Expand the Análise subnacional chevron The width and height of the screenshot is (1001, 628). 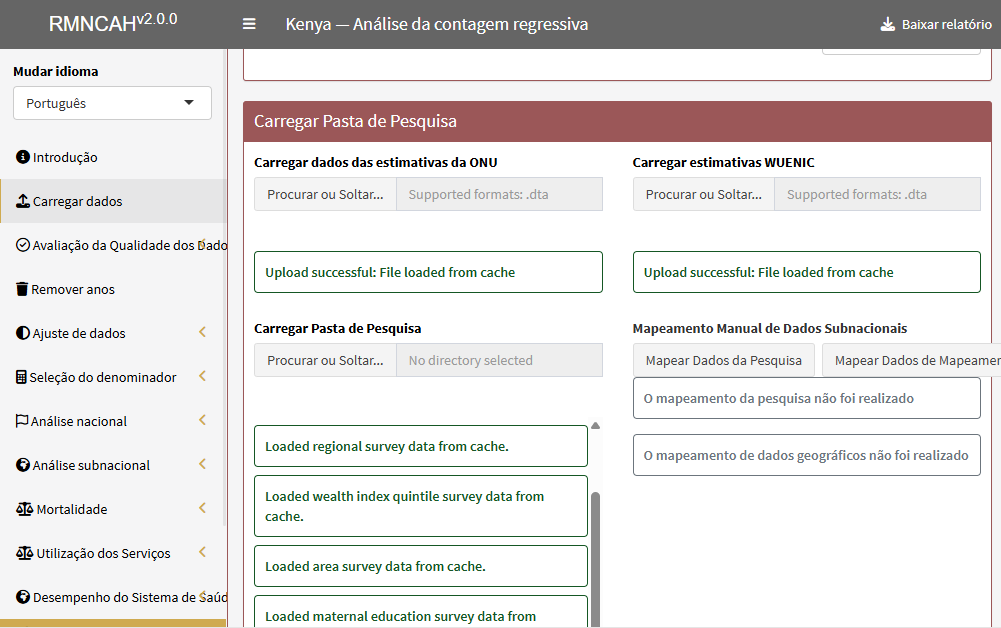click(202, 464)
